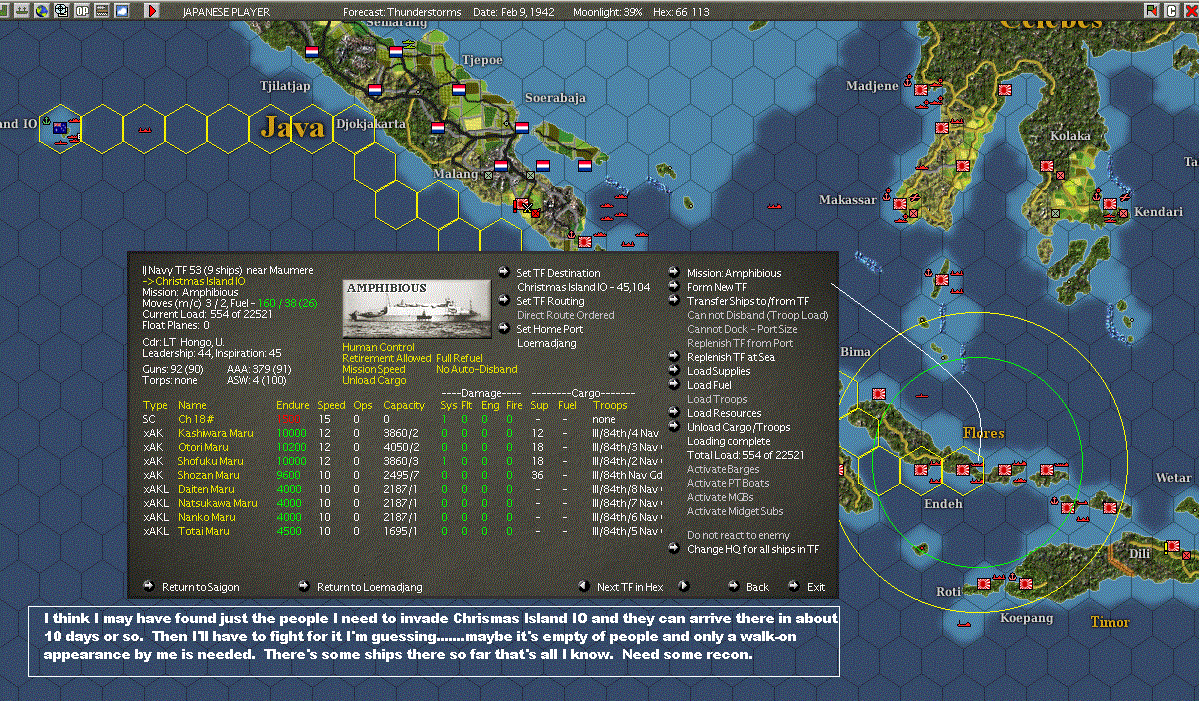Screen dimensions: 1199x701
Task: Toggle No Auto-Disband setting
Action: 476,369
